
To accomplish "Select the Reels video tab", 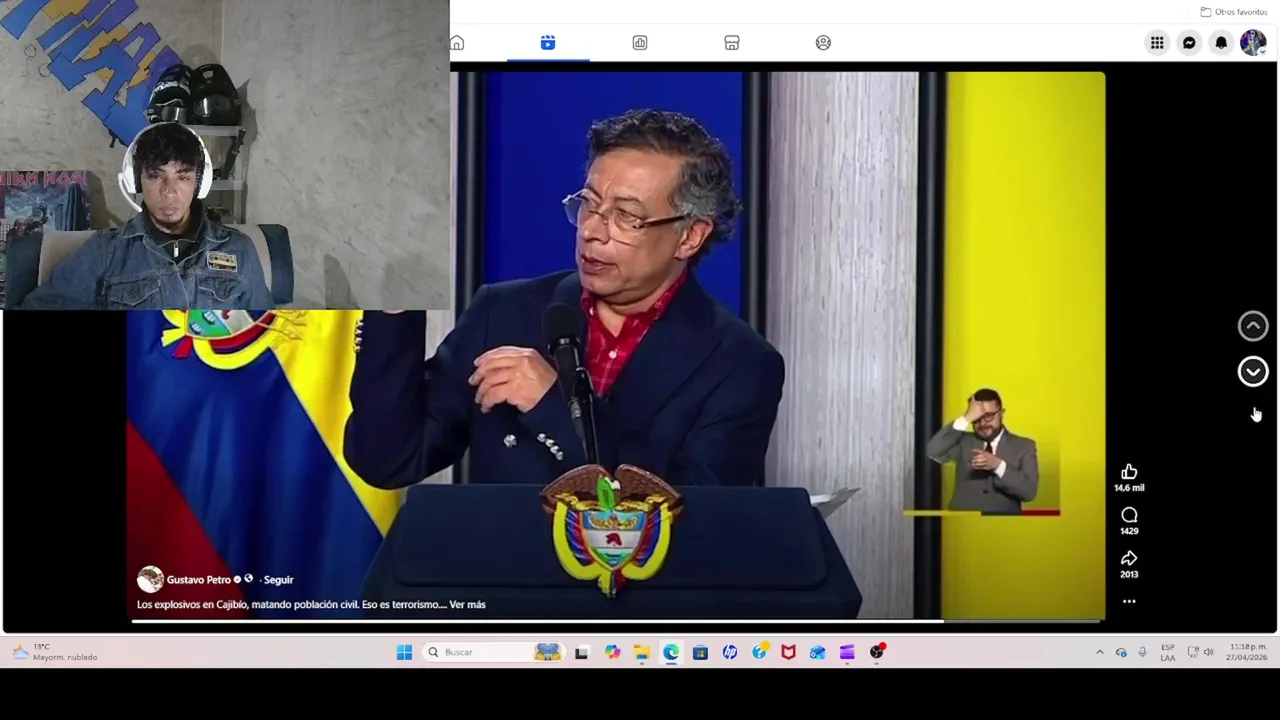I will click(x=548, y=43).
